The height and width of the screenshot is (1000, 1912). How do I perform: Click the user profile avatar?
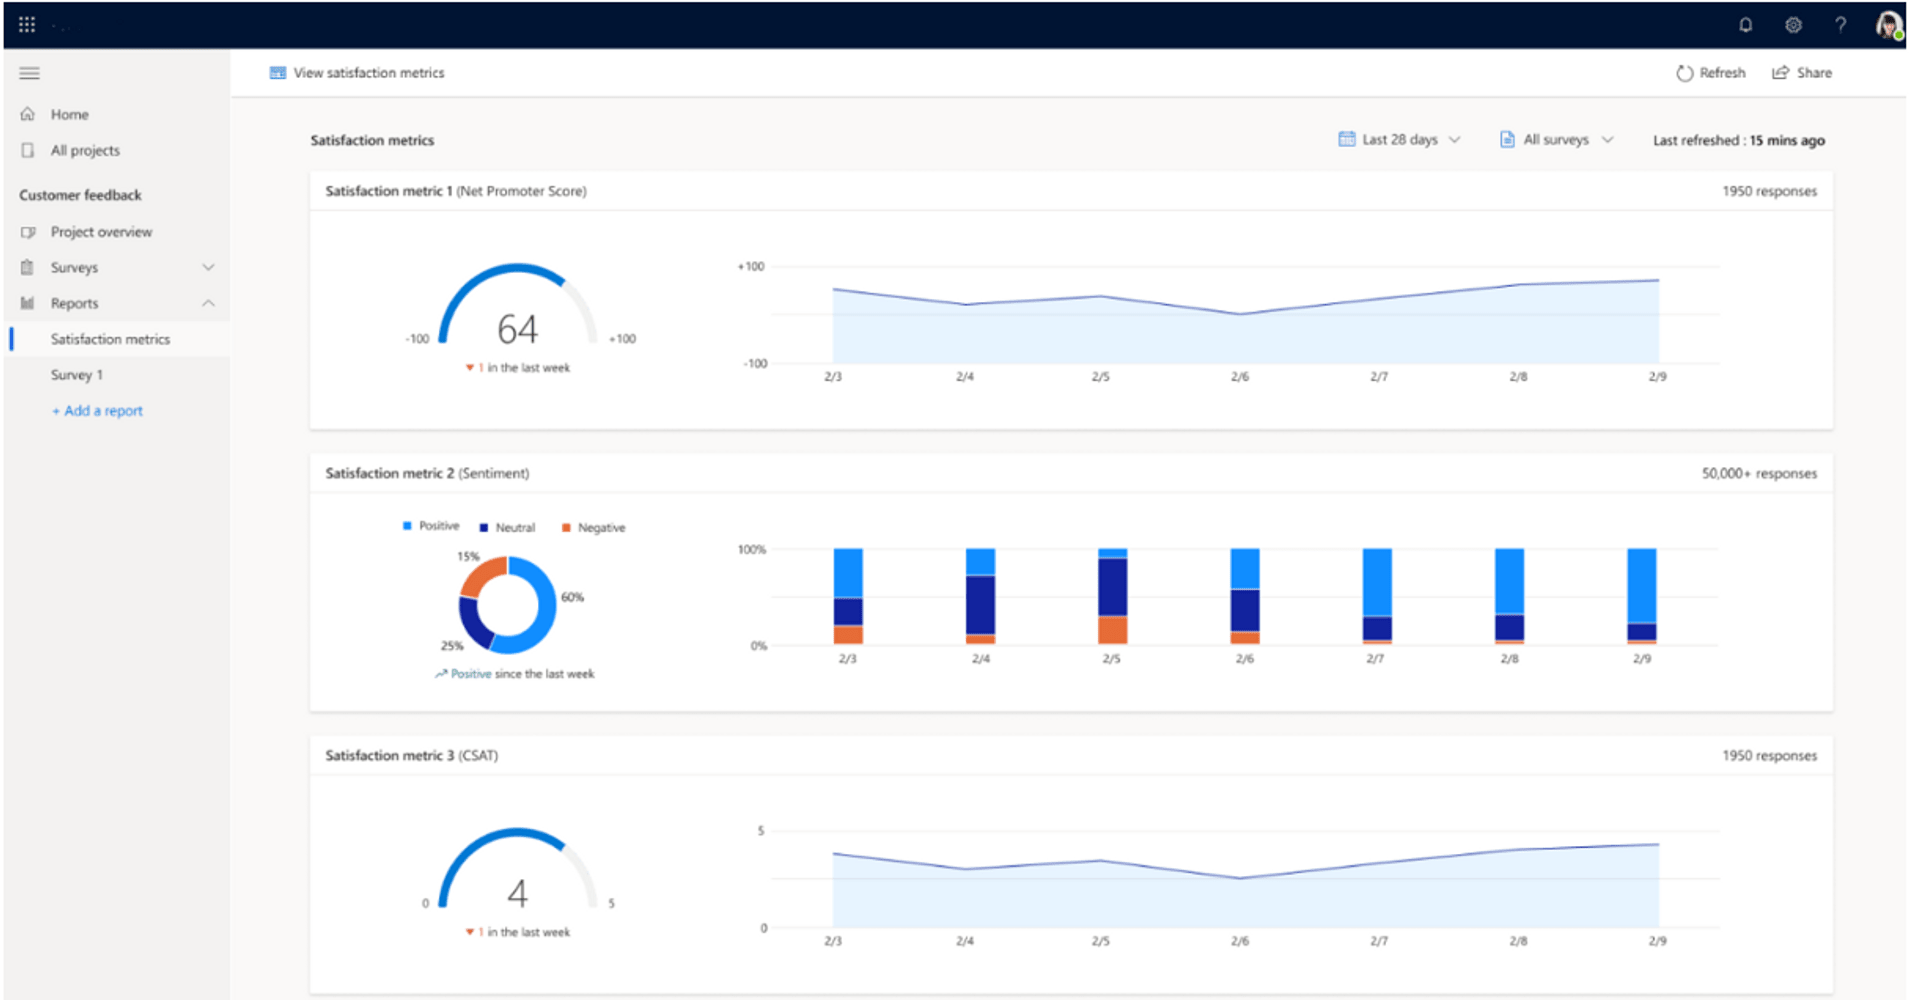coord(1890,24)
